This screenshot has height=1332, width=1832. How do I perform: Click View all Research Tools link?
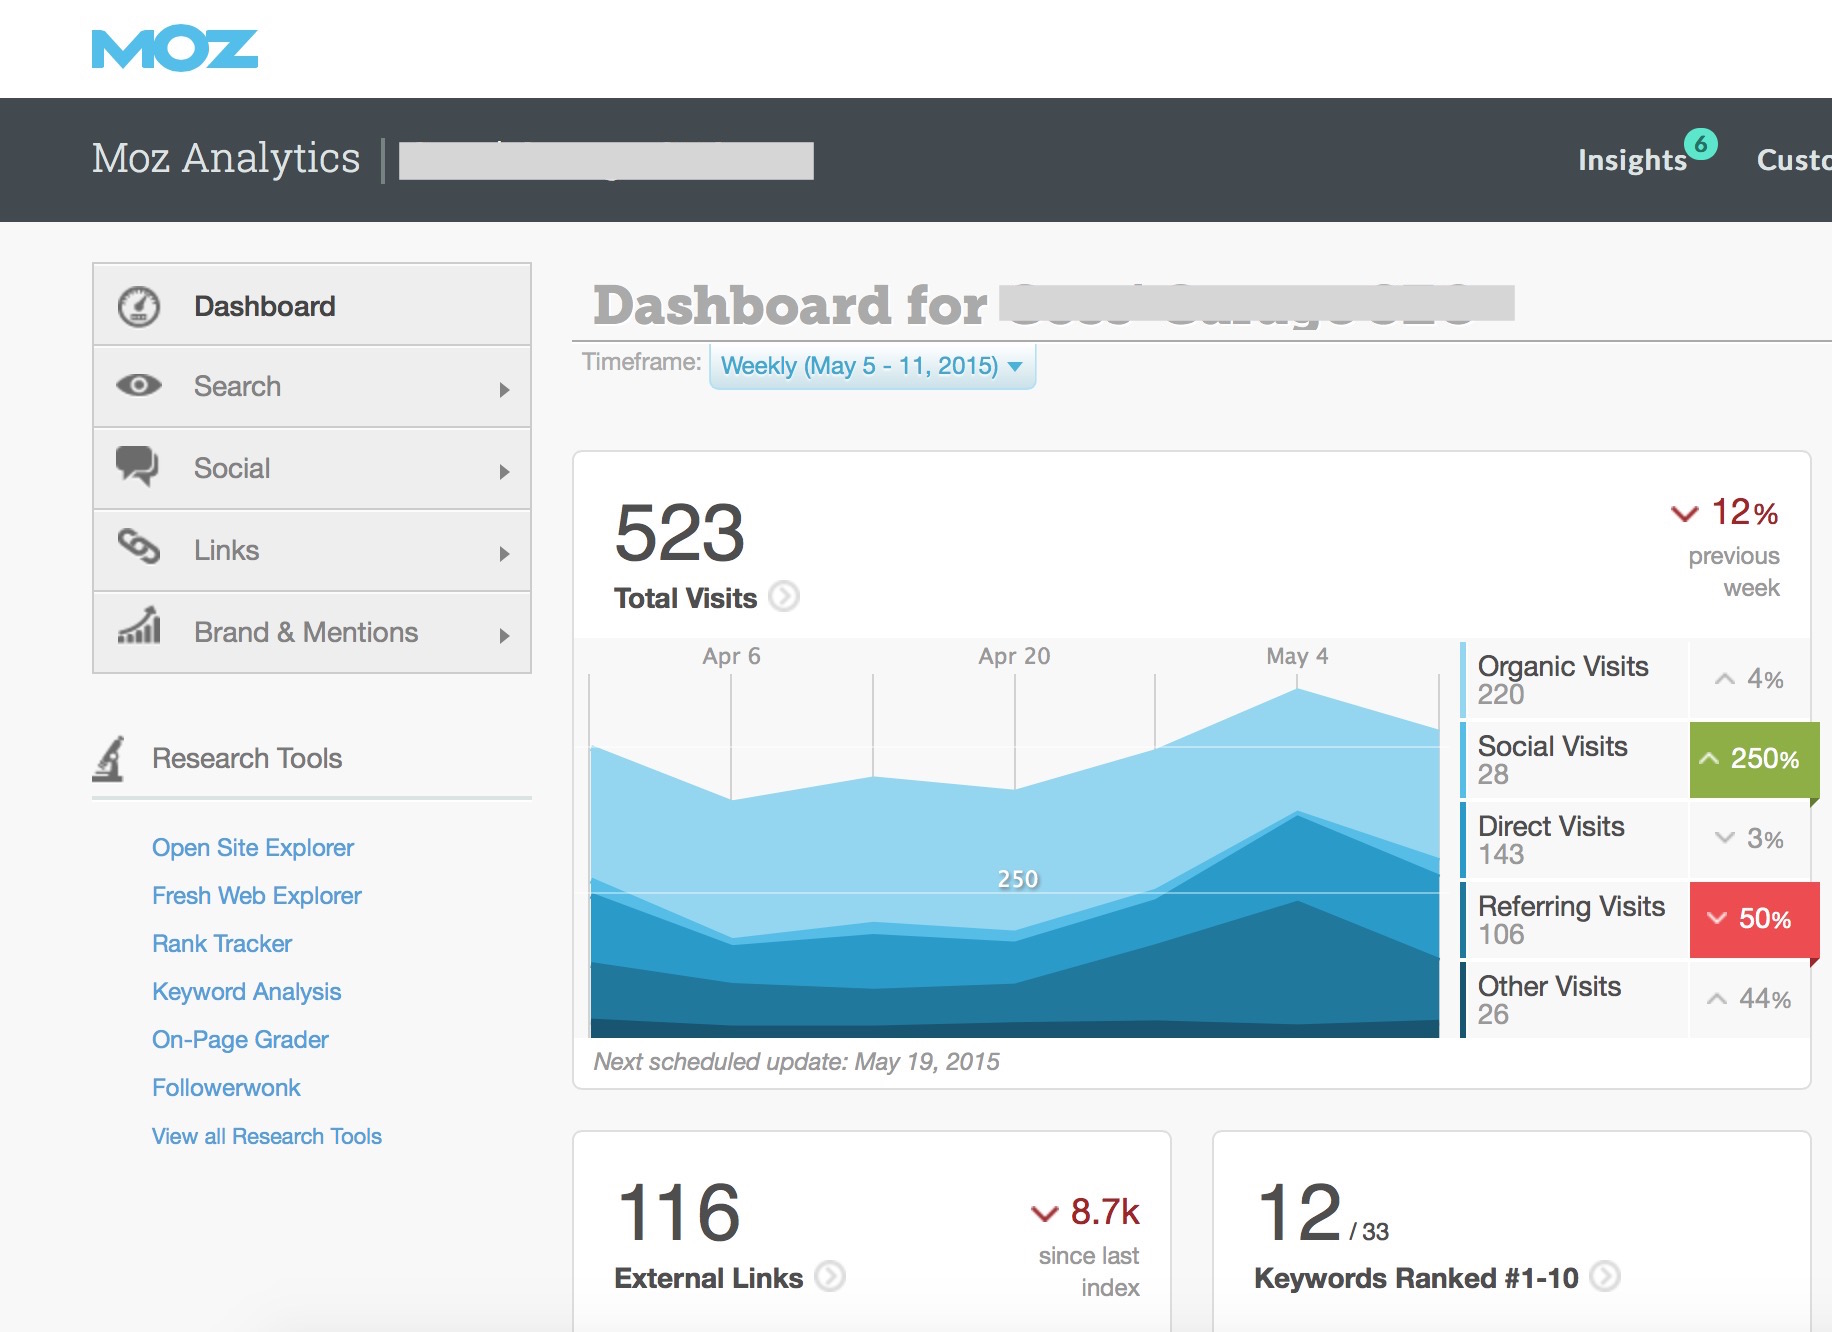point(267,1137)
